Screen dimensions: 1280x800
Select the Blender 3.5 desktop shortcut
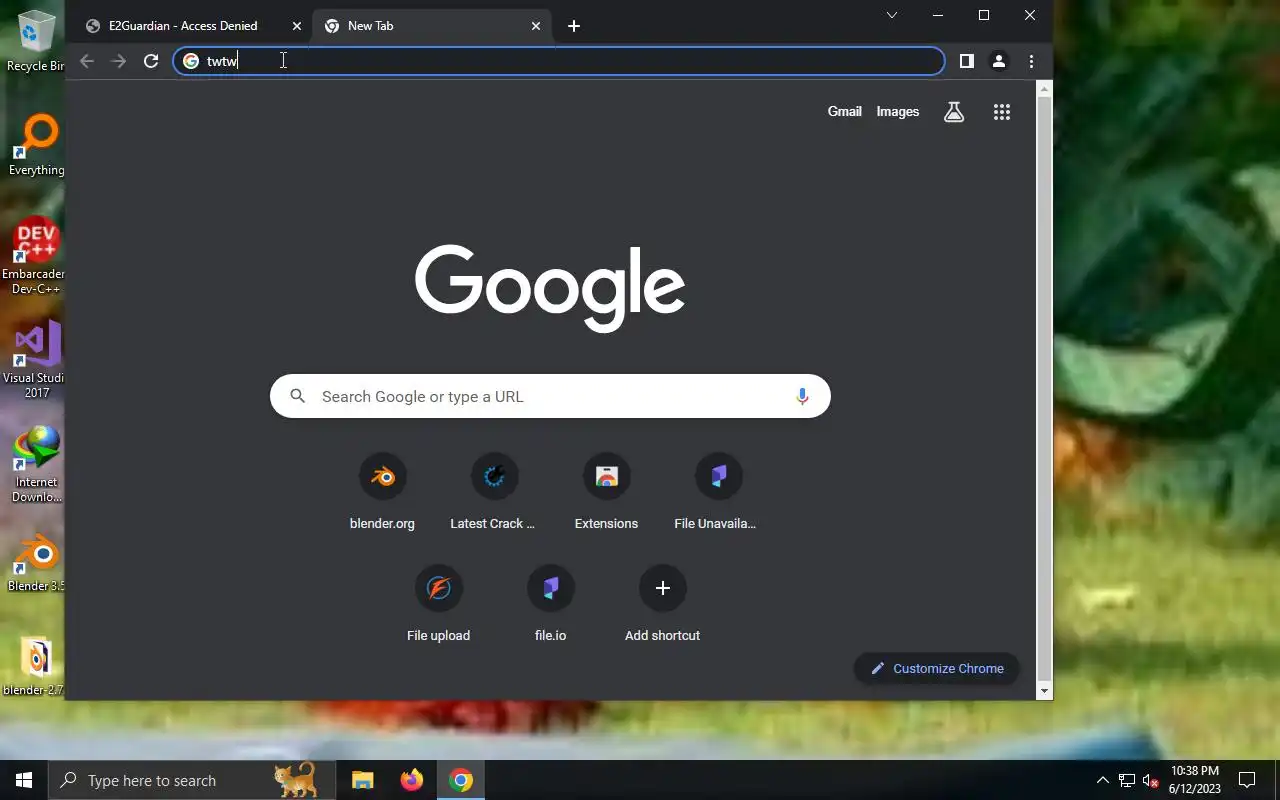point(36,563)
